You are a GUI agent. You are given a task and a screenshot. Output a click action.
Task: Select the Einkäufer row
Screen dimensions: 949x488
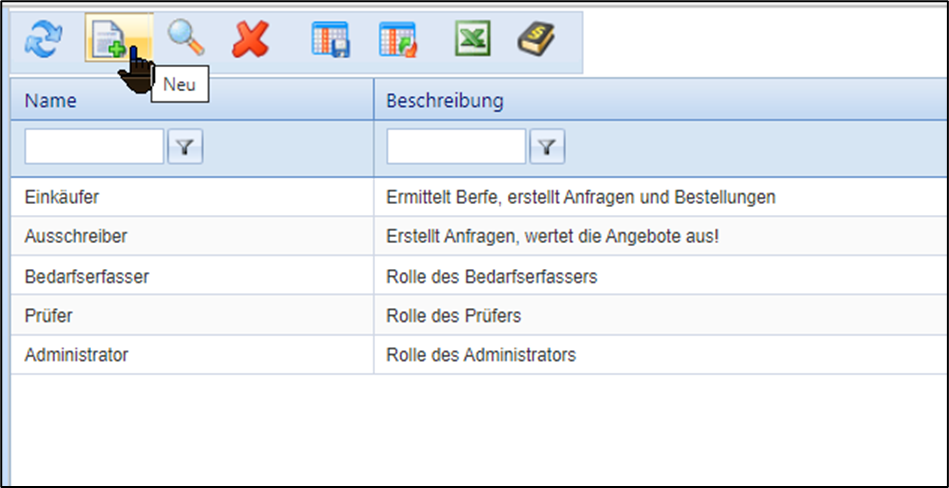click(62, 197)
